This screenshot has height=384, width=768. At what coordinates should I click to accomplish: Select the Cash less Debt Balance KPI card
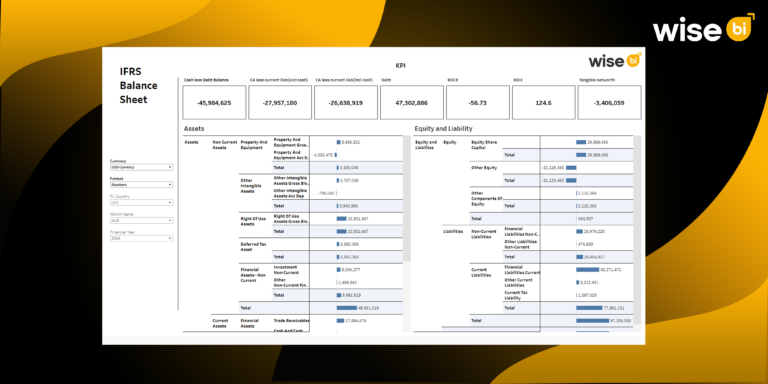pyautogui.click(x=214, y=102)
